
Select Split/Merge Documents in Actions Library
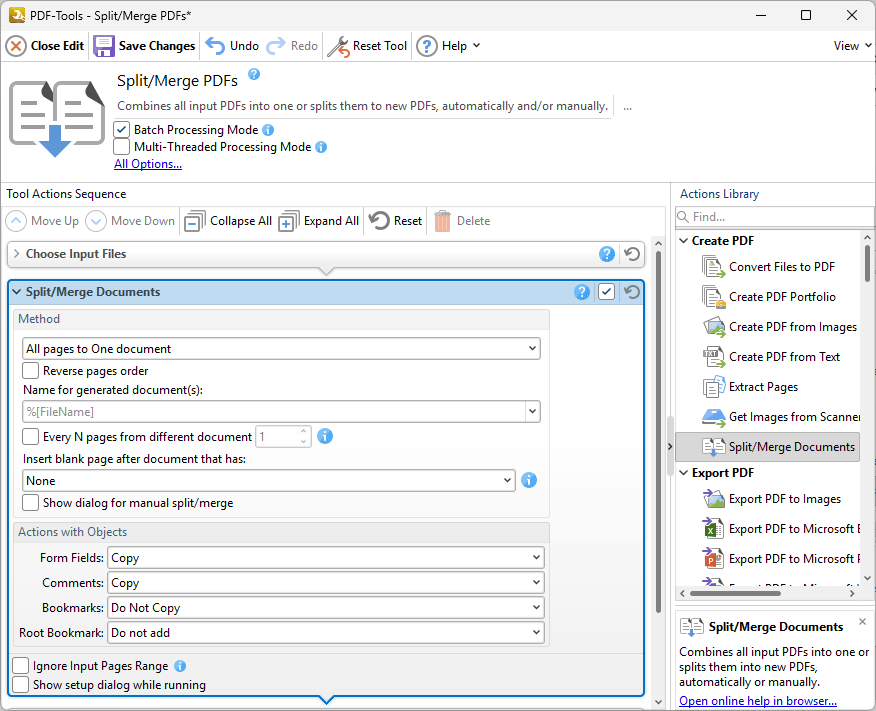click(768, 447)
